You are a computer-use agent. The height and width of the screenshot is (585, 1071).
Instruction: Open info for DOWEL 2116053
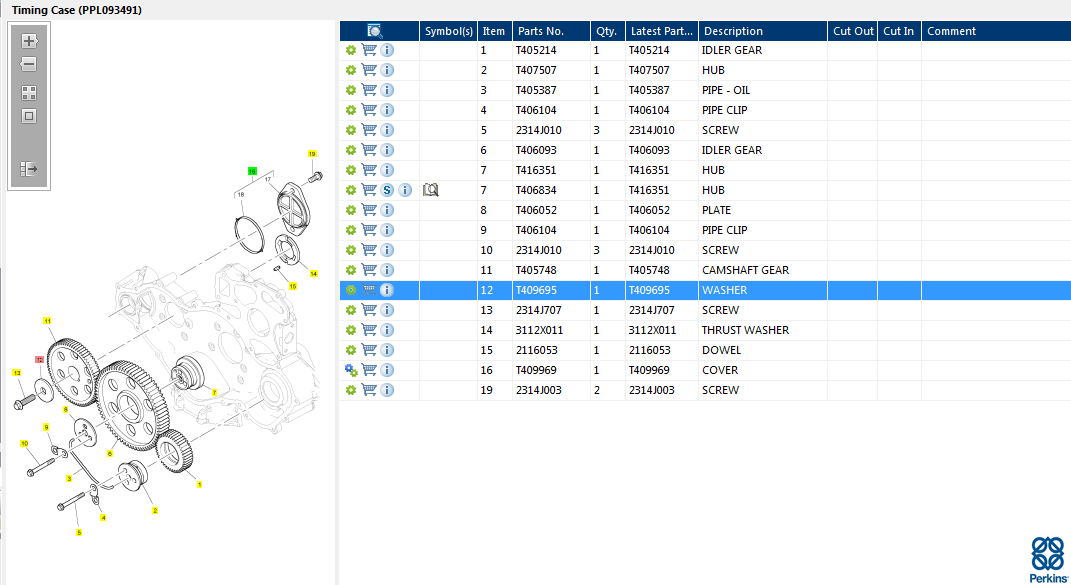point(387,350)
